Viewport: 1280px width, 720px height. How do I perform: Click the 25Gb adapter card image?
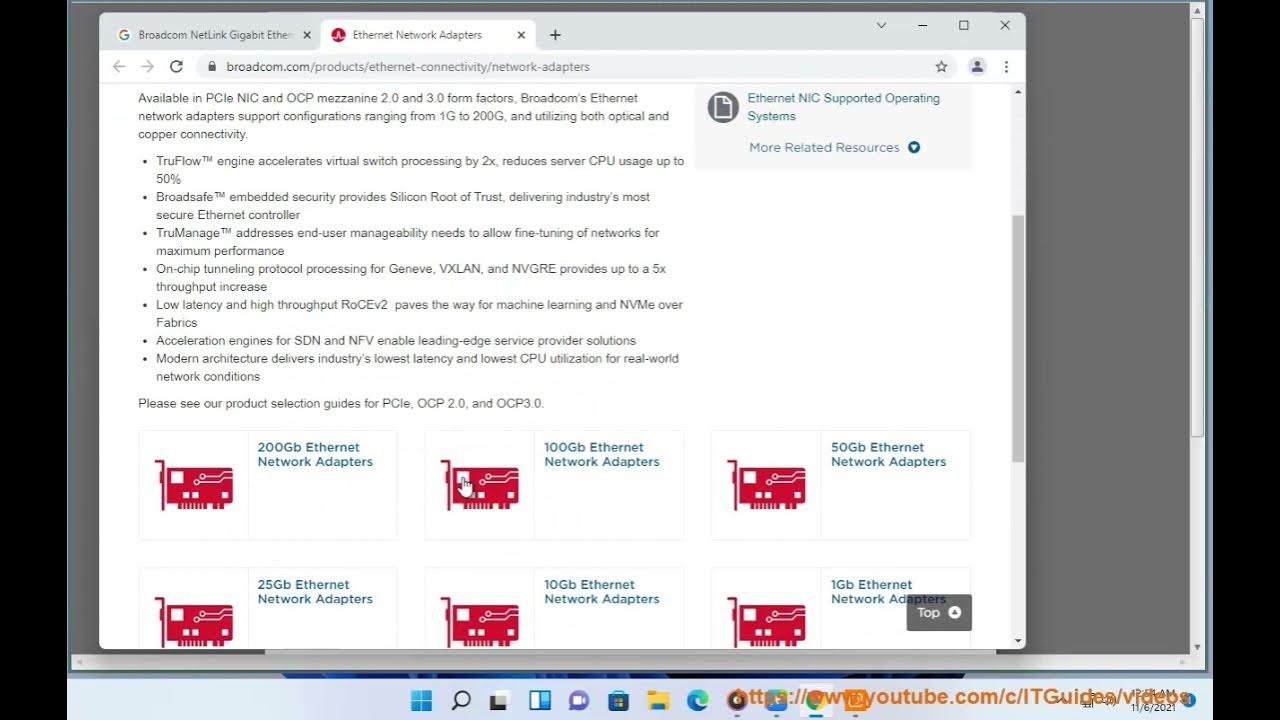(x=194, y=622)
